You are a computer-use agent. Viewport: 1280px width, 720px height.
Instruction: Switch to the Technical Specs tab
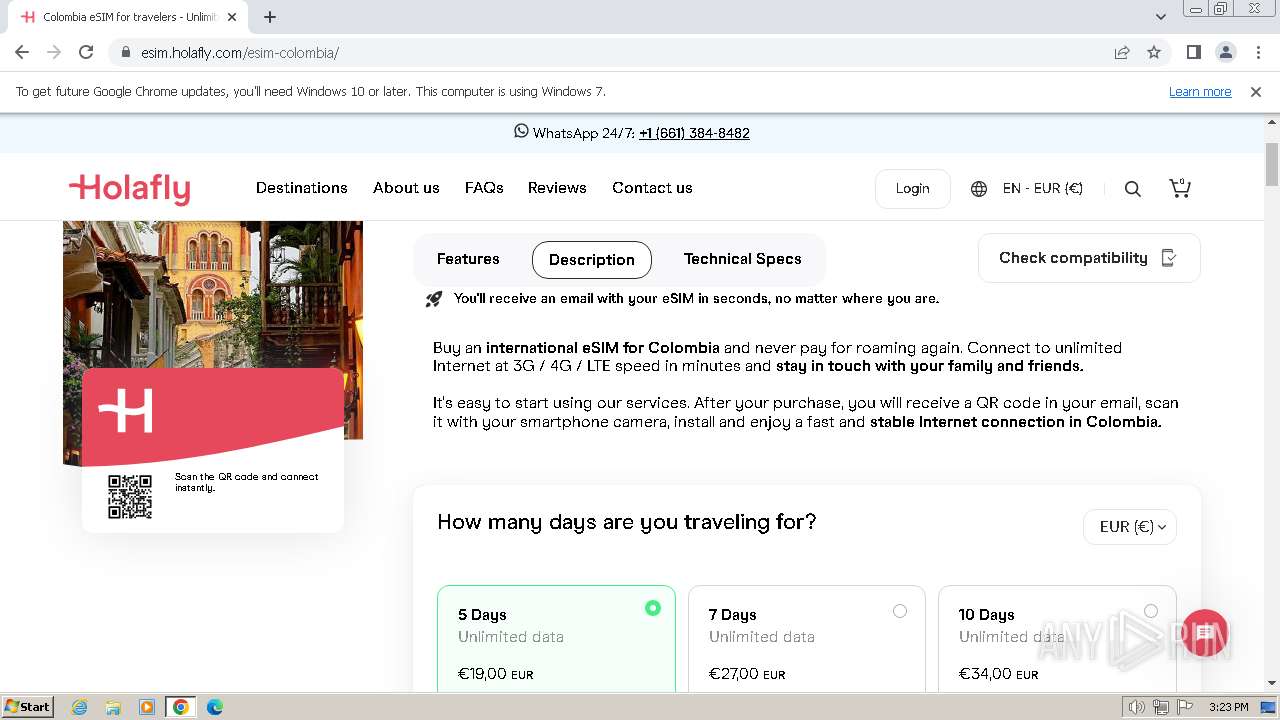click(x=743, y=259)
